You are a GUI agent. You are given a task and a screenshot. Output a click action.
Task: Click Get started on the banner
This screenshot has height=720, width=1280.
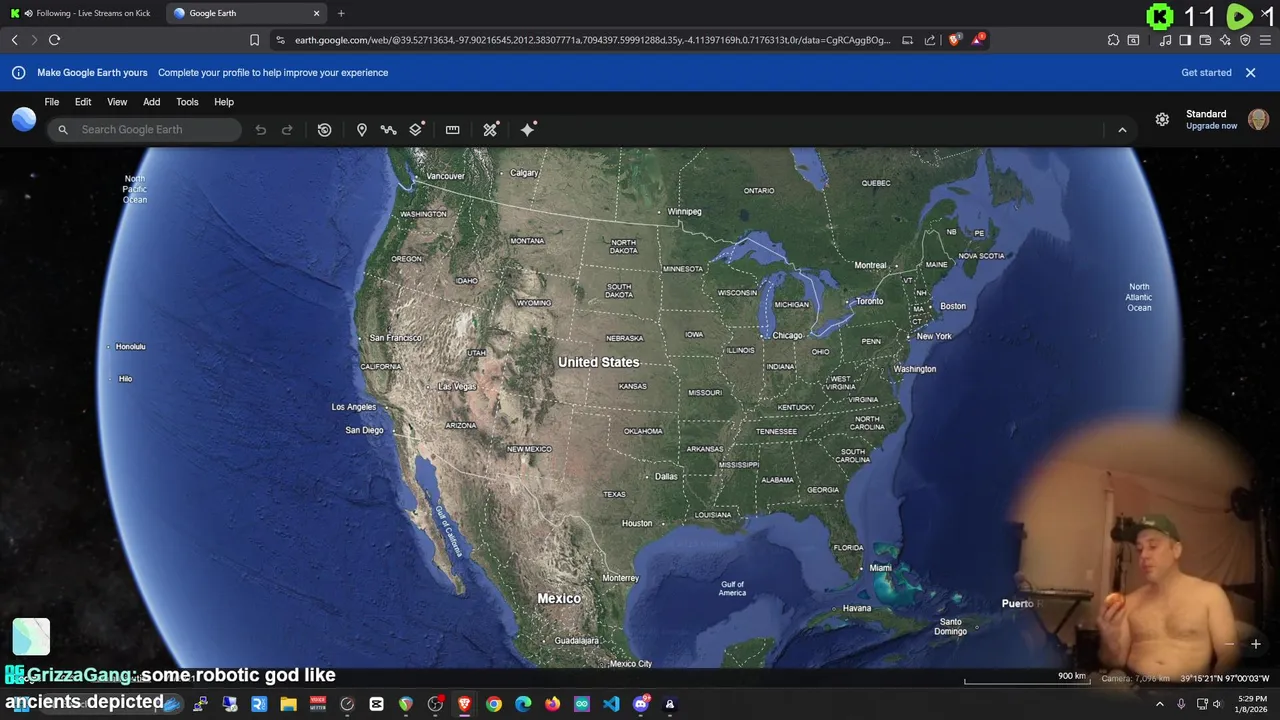coord(1206,72)
